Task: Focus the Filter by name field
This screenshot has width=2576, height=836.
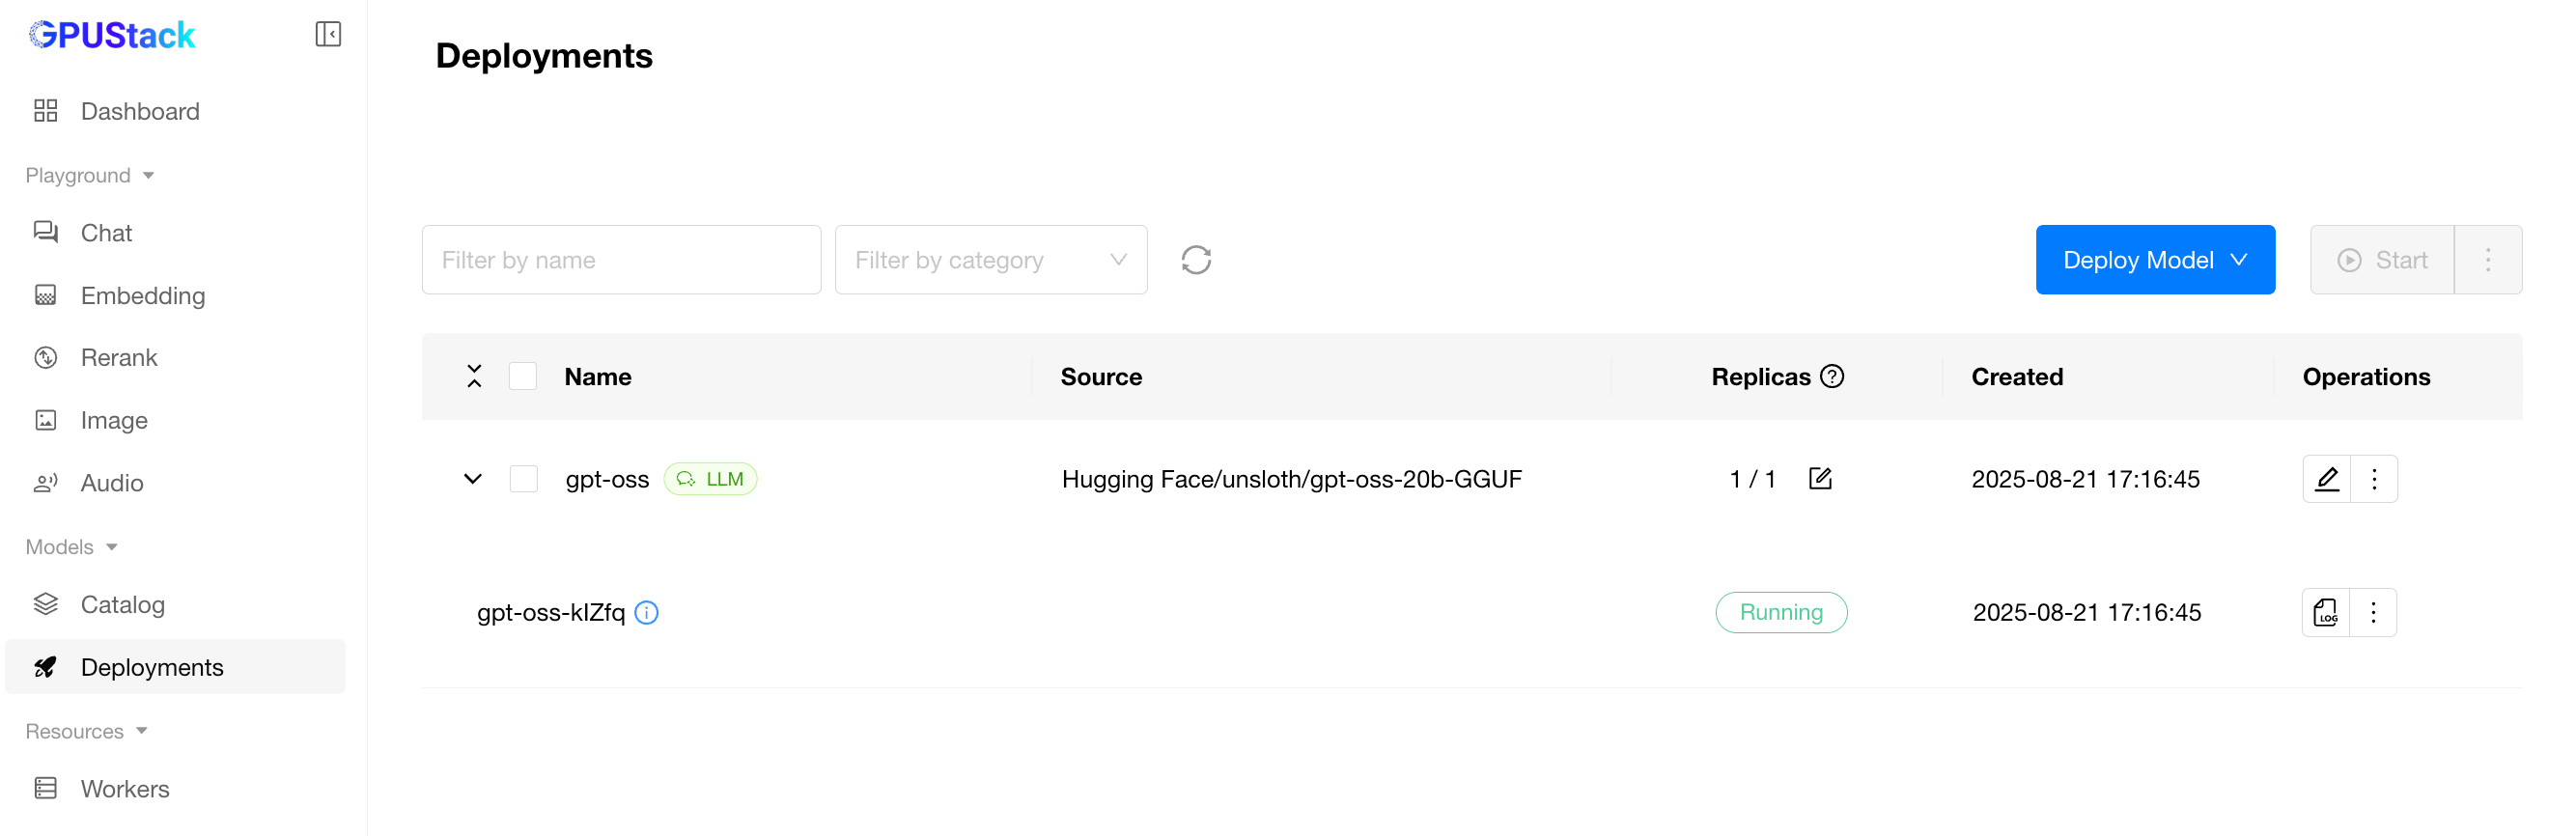Action: 621,260
